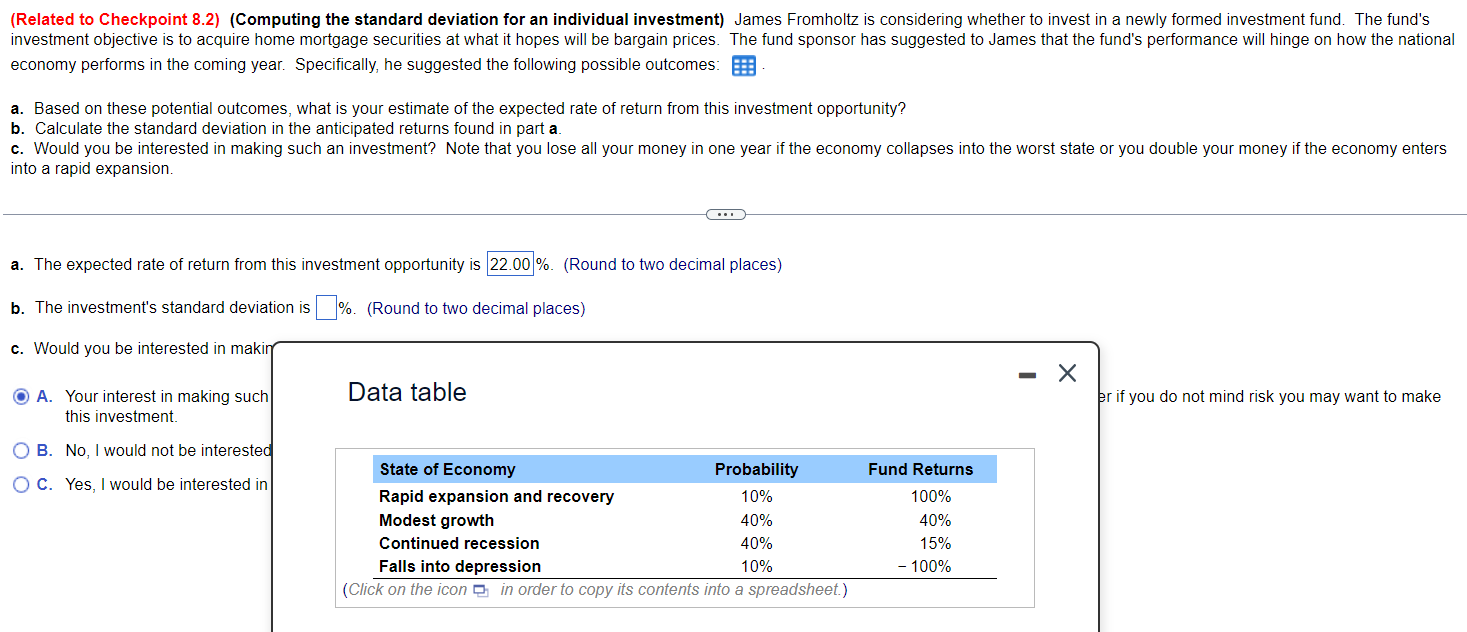Open the data table grid icon

pyautogui.click(x=743, y=66)
